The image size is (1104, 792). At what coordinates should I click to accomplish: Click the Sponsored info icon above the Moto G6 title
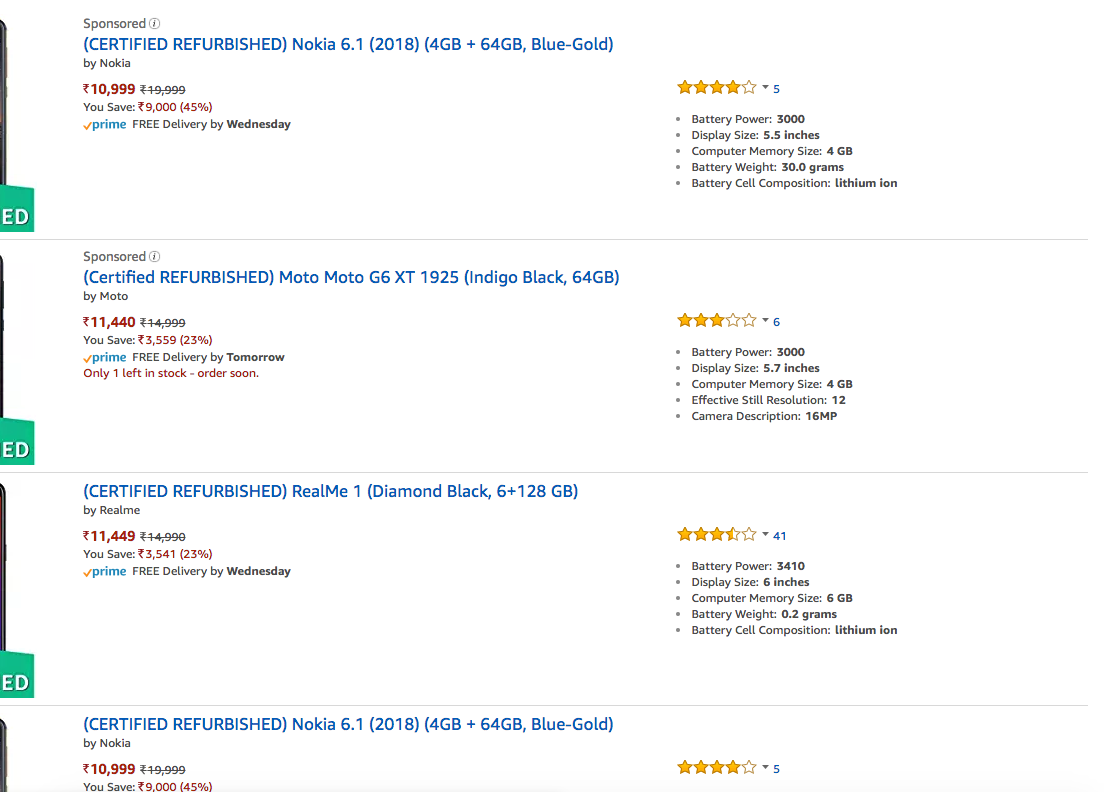point(155,256)
